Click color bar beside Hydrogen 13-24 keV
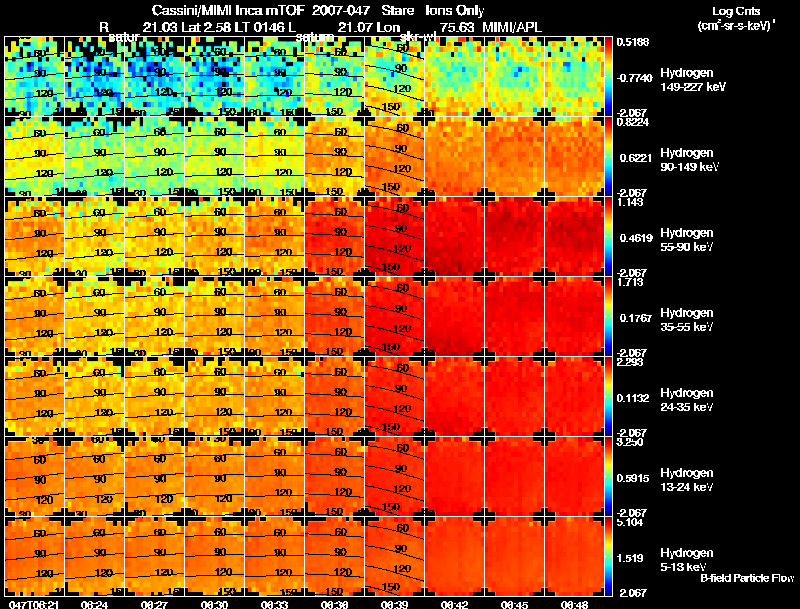Screen dimensions: 800x609 pos(608,477)
